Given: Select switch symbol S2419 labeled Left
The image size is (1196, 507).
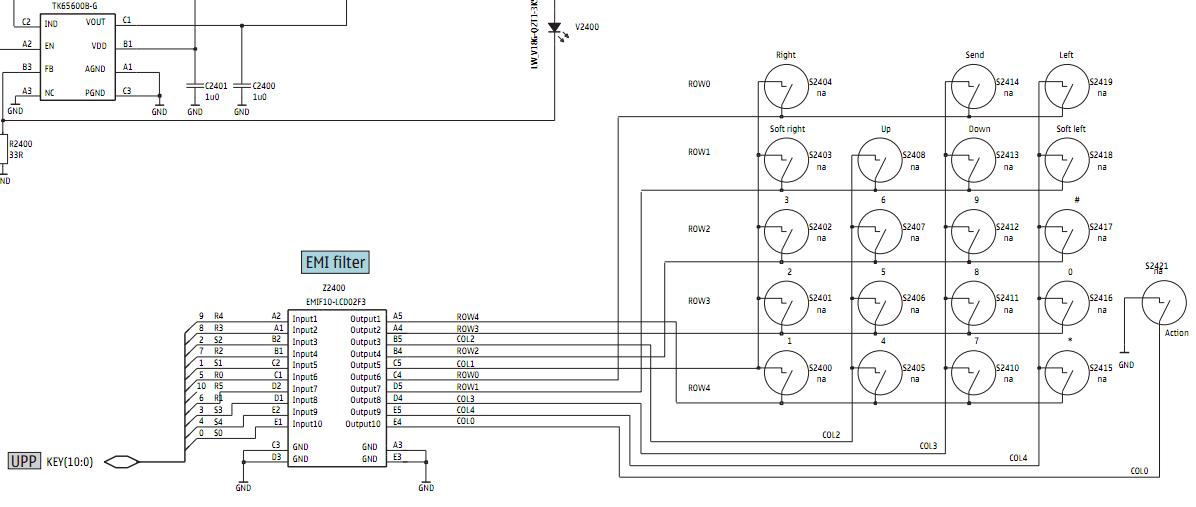Looking at the screenshot, I should tap(1066, 85).
